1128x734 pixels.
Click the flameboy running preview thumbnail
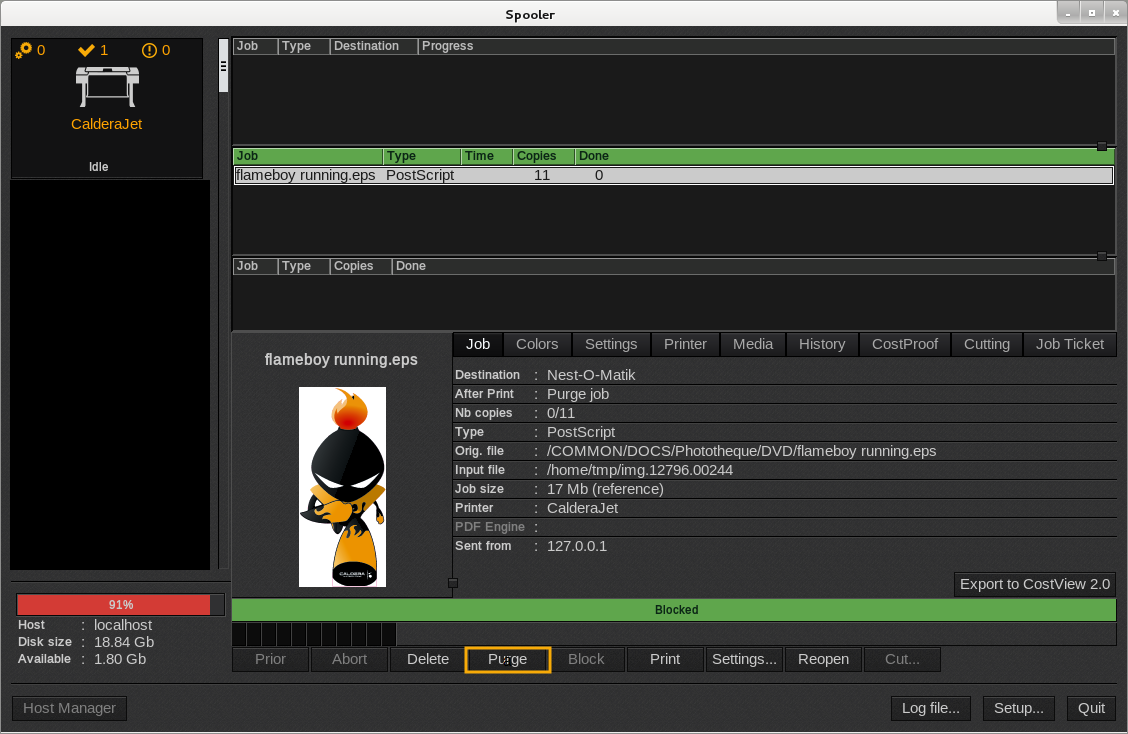pos(342,487)
